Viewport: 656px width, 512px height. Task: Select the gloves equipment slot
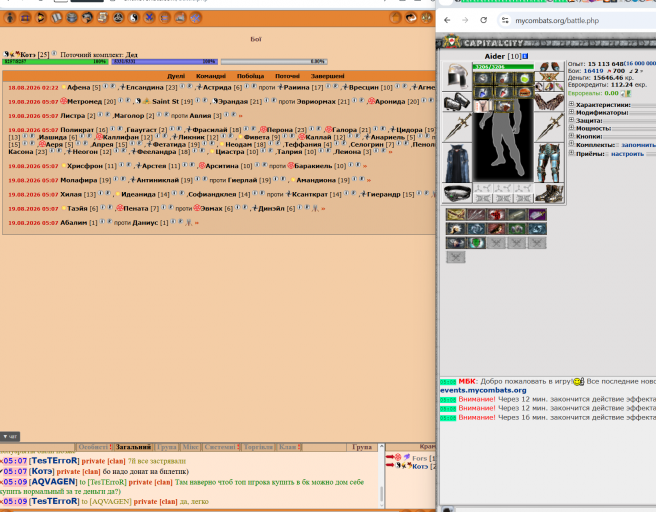pyautogui.click(x=549, y=102)
